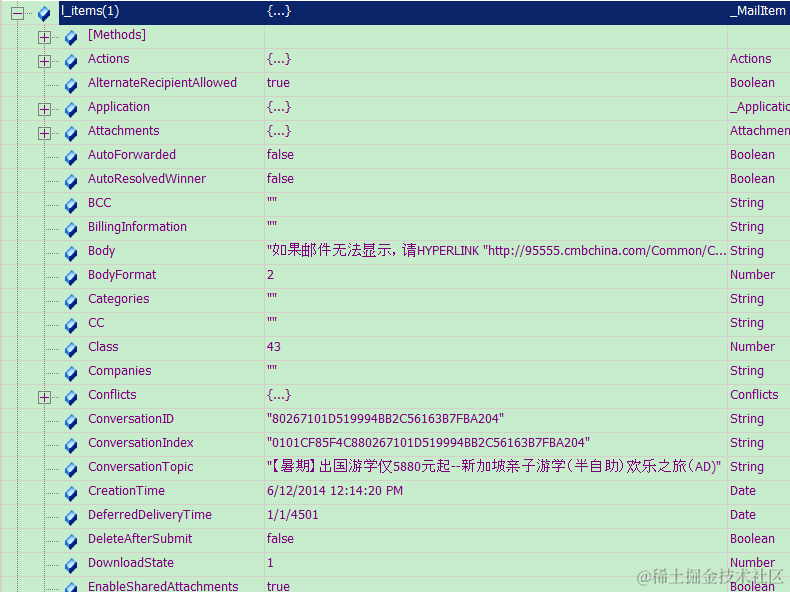Select the BillingInformation property name
The height and width of the screenshot is (592, 790).
(x=138, y=227)
